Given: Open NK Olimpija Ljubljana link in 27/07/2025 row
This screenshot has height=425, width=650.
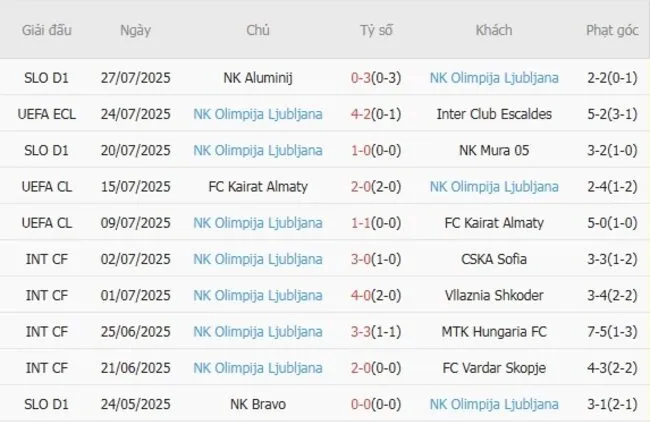Looking at the screenshot, I should (x=494, y=77).
